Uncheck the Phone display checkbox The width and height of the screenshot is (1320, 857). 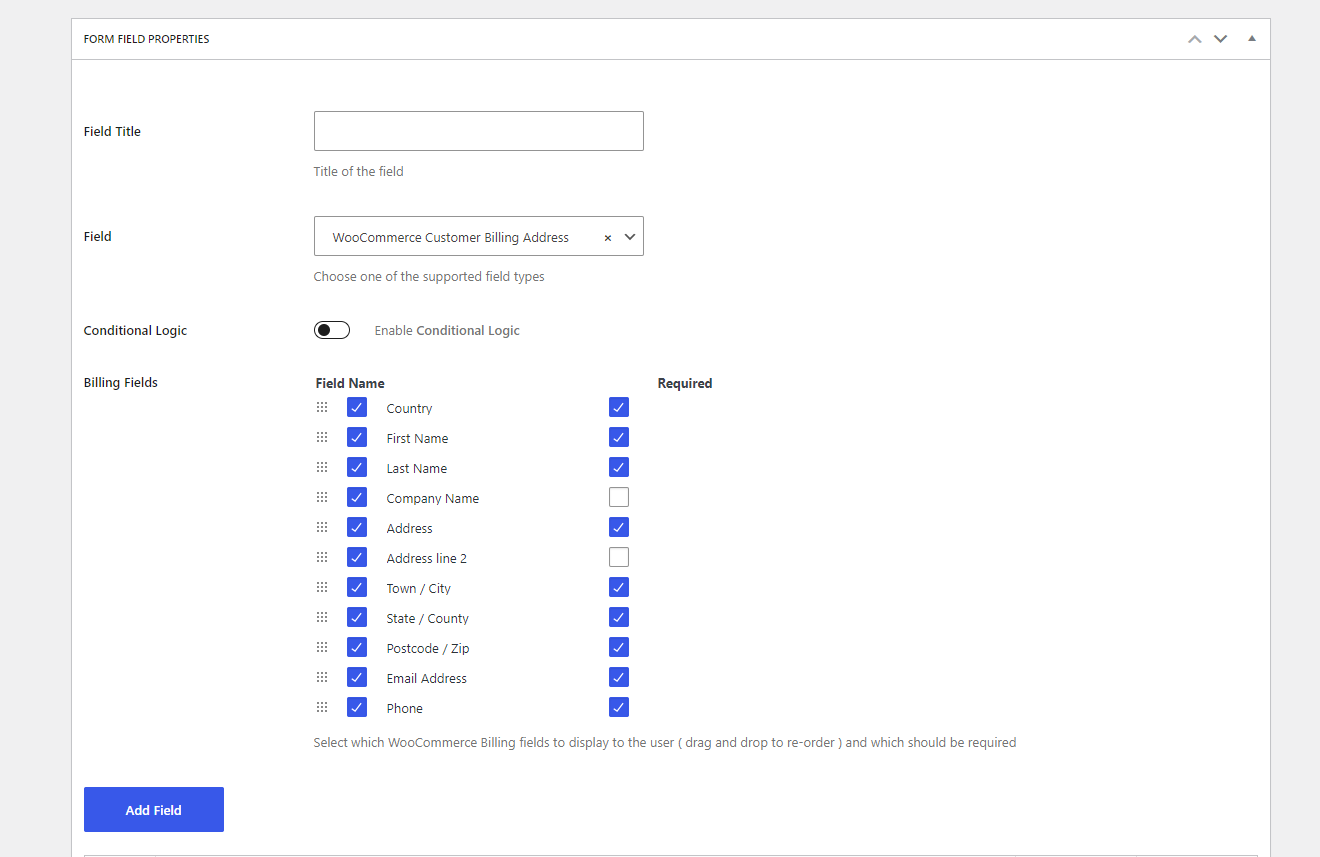[x=357, y=707]
